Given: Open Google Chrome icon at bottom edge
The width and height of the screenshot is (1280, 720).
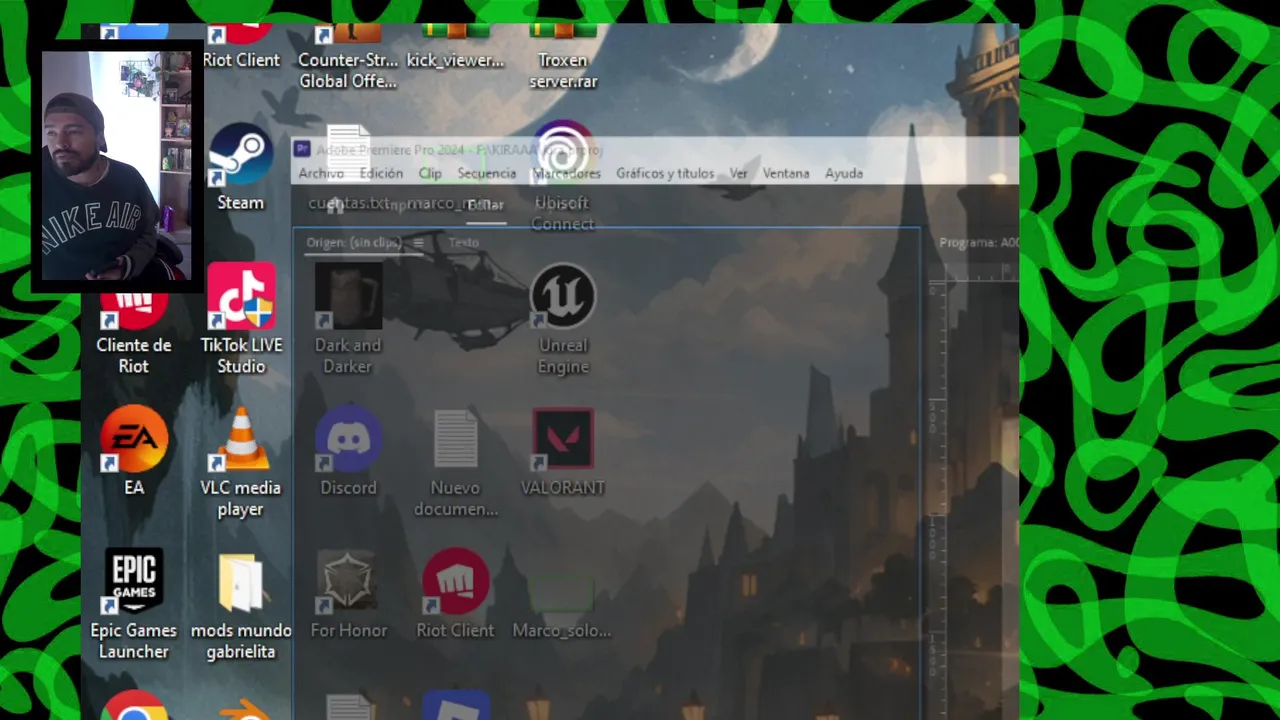Looking at the screenshot, I should click(x=134, y=705).
